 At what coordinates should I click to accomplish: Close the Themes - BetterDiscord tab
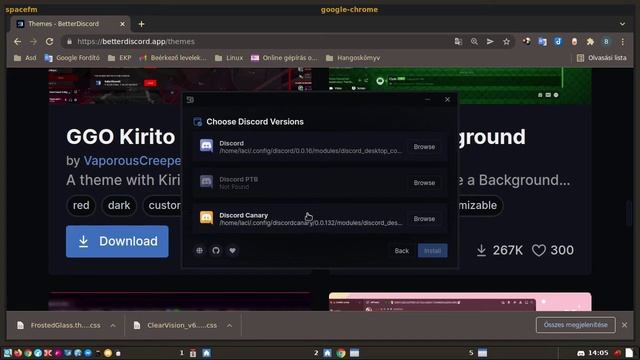[x=122, y=24]
